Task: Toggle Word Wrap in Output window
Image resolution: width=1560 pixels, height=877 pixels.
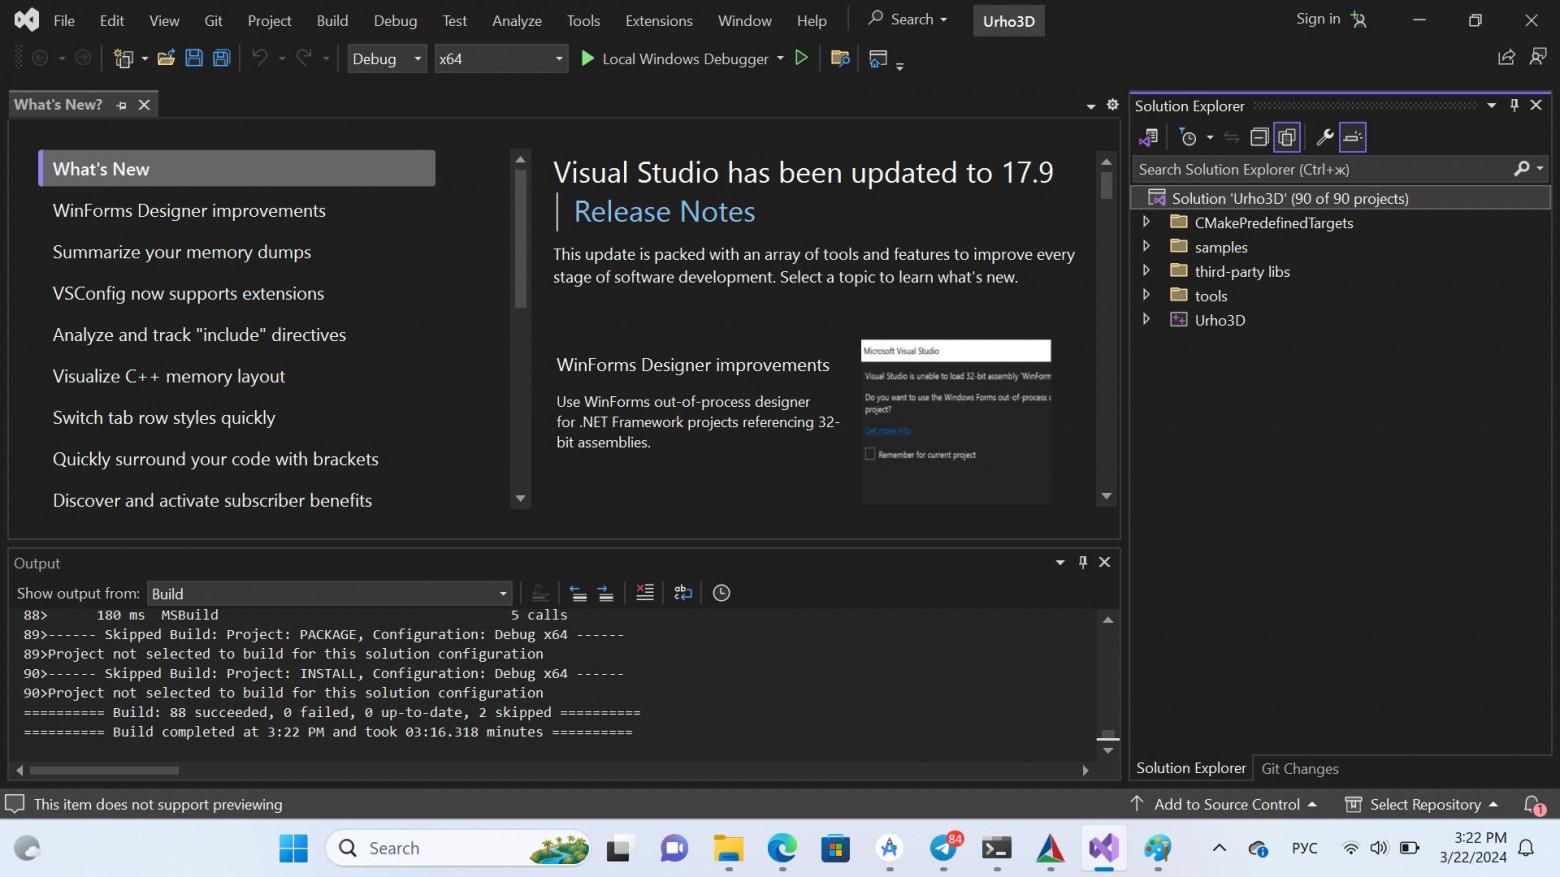Action: (x=683, y=593)
